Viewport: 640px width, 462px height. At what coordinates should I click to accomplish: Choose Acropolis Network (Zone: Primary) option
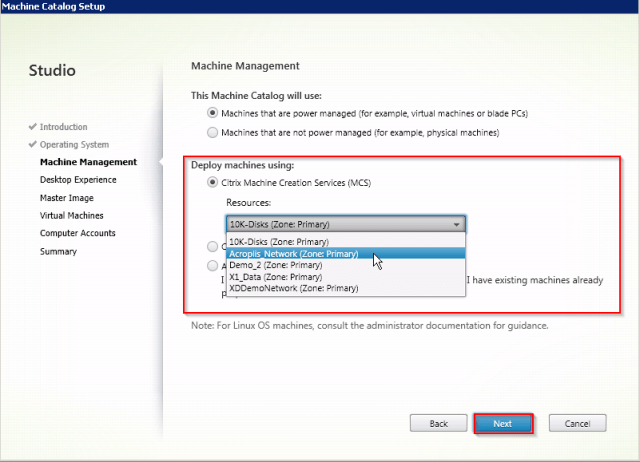[293, 254]
